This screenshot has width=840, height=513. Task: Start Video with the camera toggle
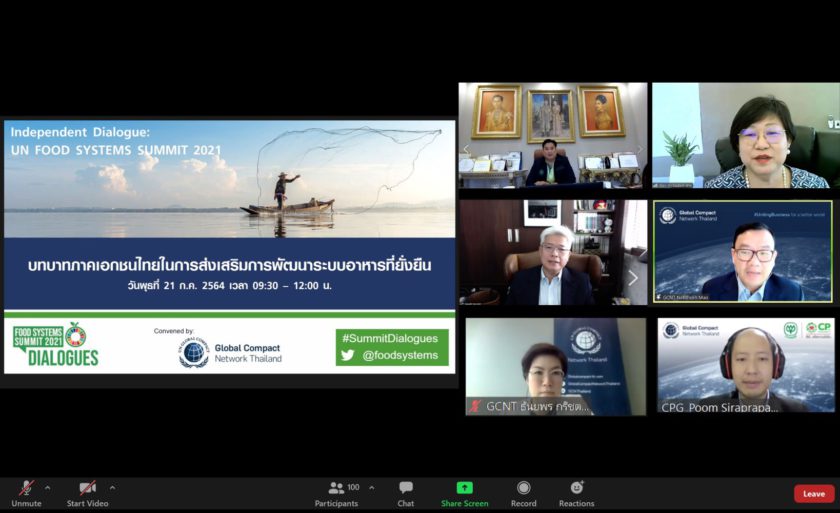87,489
